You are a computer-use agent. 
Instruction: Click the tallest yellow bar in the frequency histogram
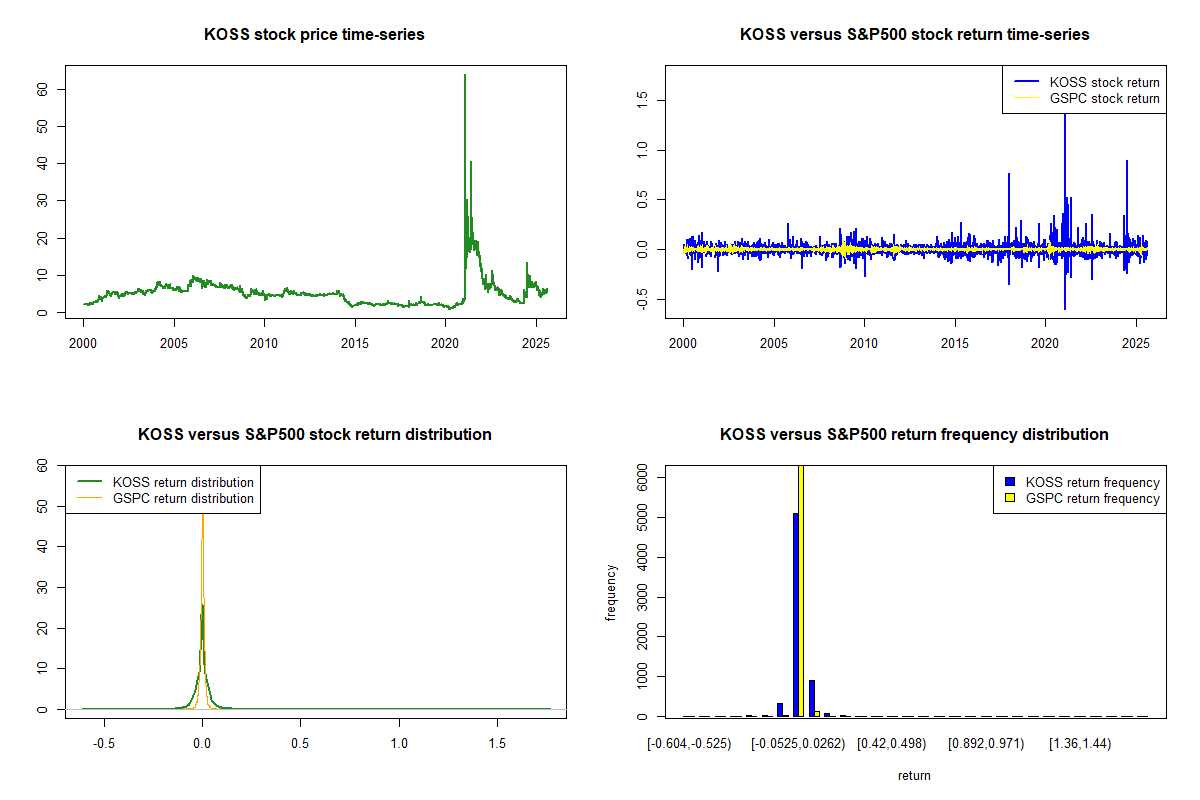click(801, 590)
